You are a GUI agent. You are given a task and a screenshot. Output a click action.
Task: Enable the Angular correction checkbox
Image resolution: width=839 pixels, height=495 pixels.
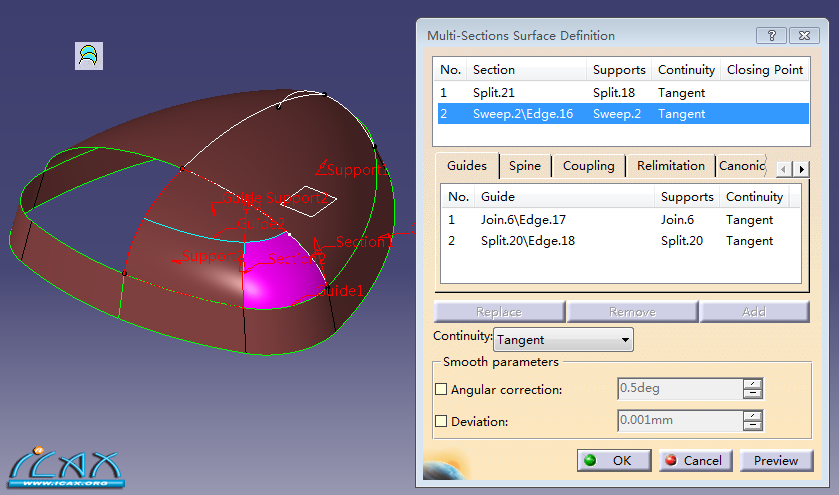click(442, 390)
